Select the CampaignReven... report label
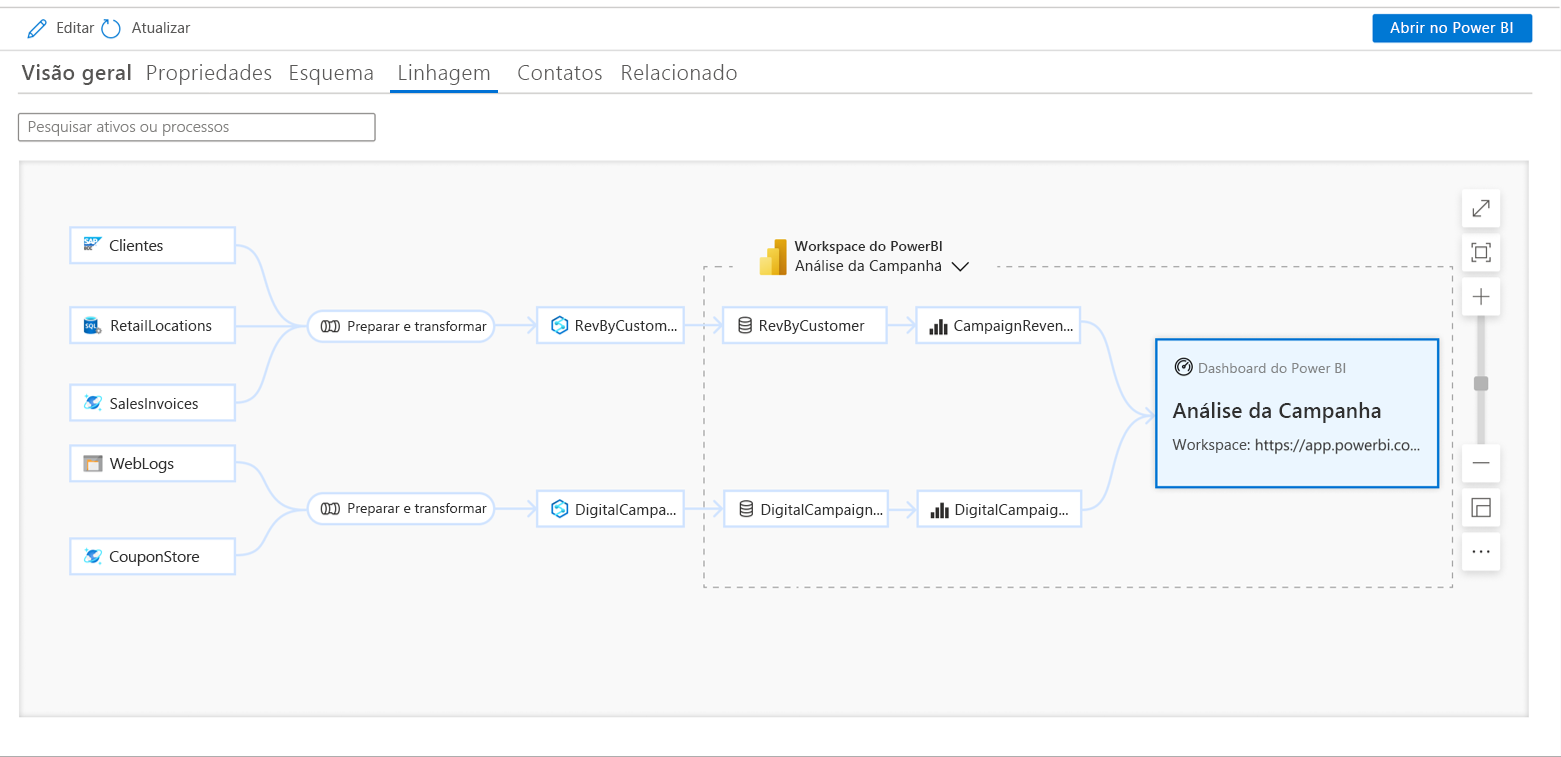This screenshot has width=1561, height=757. pos(1014,325)
